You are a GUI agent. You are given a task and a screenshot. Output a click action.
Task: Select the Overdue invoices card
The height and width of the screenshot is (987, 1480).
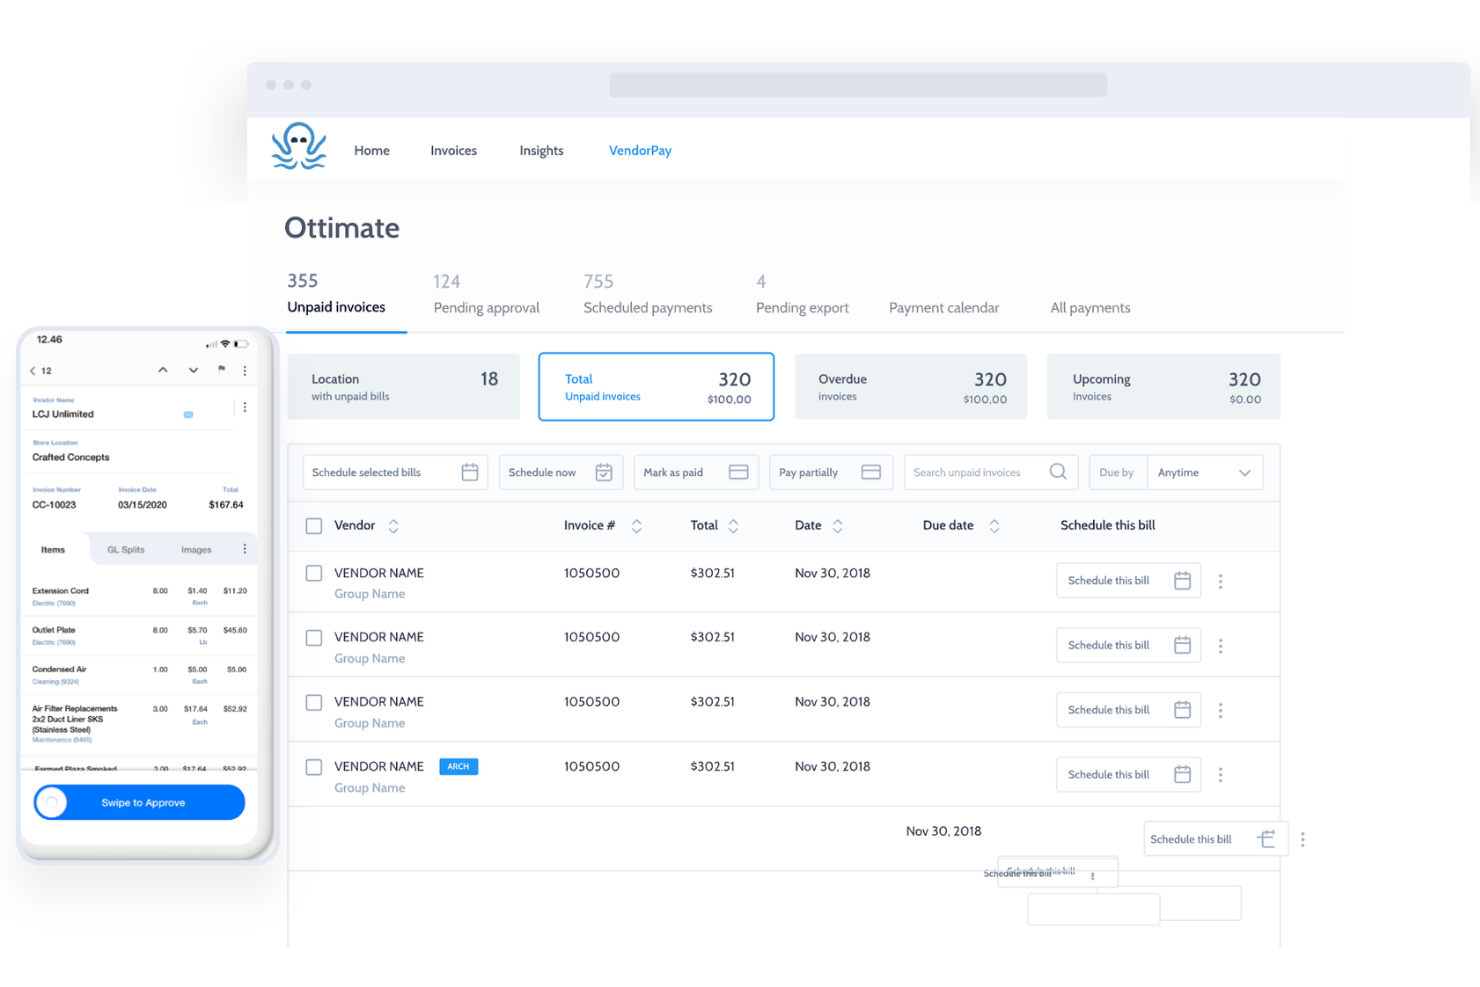[x=911, y=386]
